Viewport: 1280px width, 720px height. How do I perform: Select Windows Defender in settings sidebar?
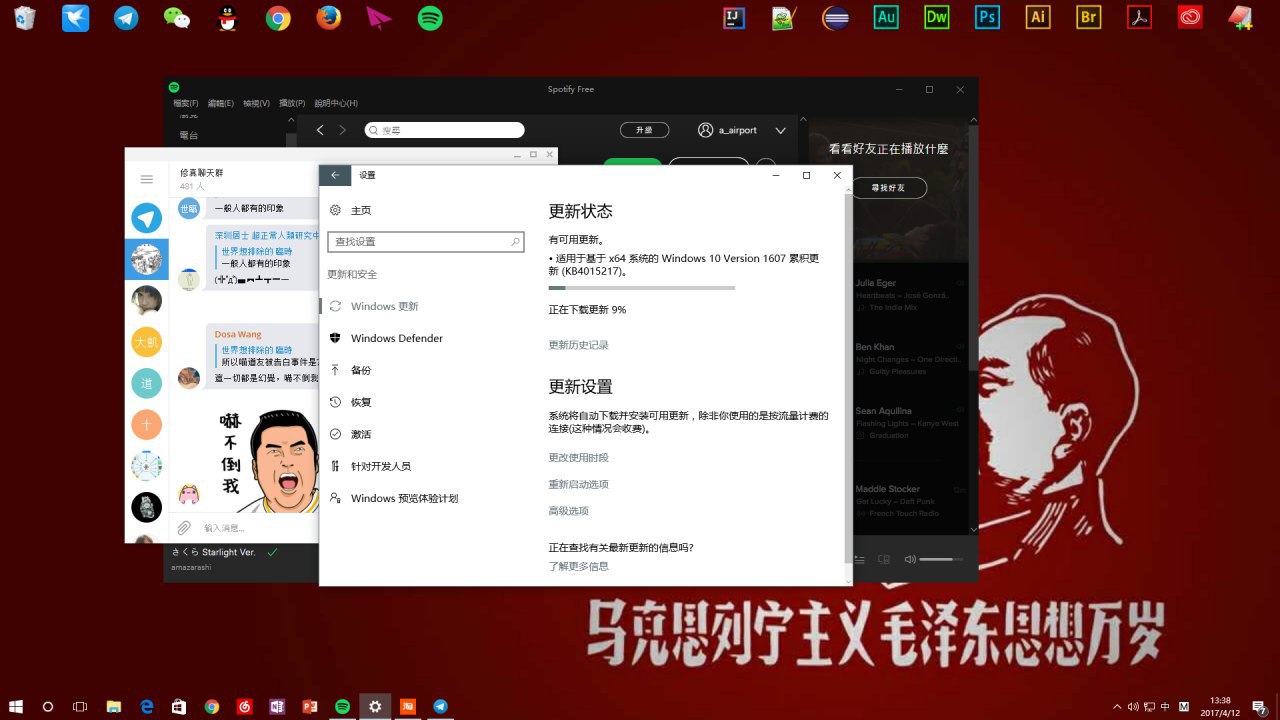point(396,338)
